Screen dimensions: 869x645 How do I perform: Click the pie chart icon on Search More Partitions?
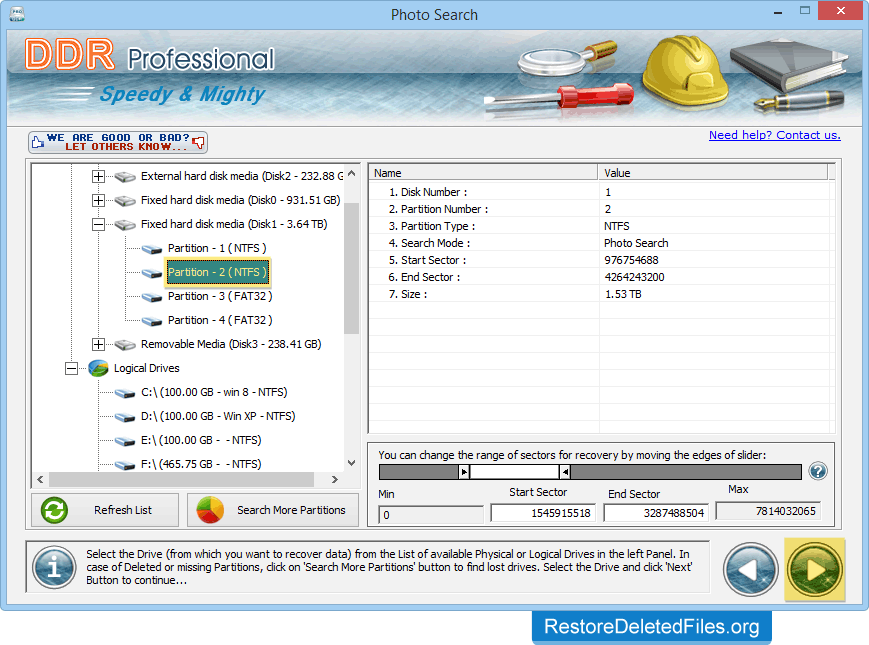coord(210,510)
